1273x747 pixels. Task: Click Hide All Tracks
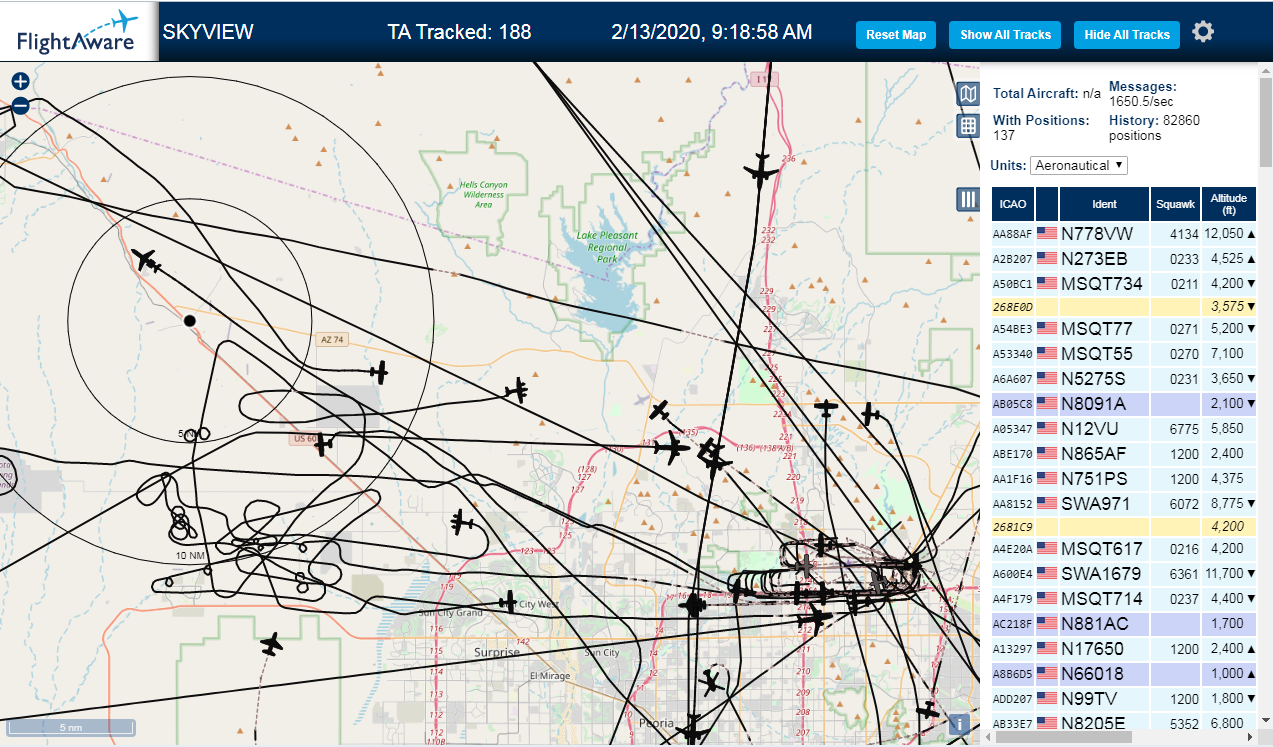tap(1127, 34)
